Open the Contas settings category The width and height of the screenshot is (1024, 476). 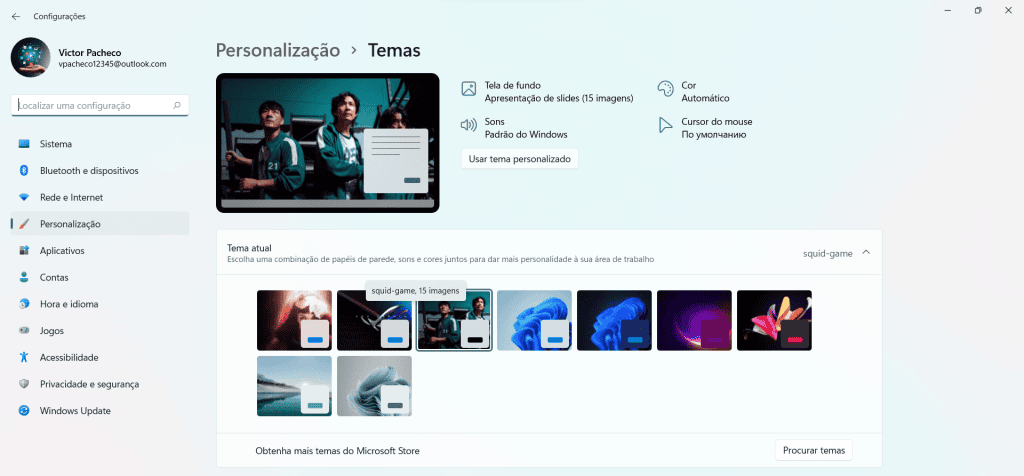coord(100,278)
